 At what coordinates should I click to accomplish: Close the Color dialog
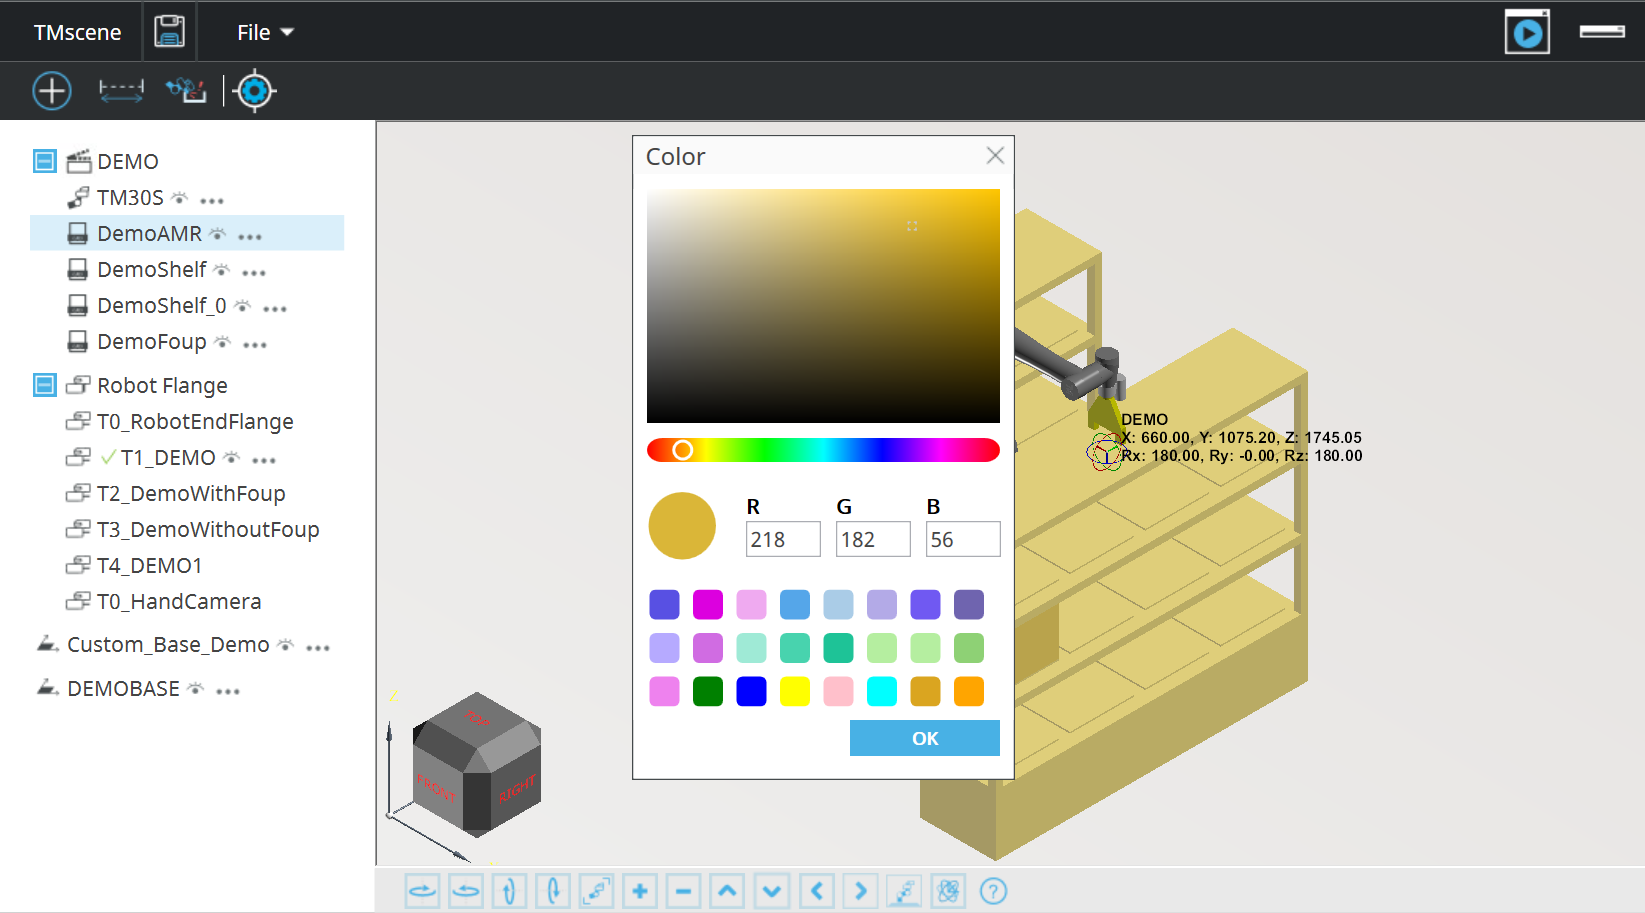994,155
